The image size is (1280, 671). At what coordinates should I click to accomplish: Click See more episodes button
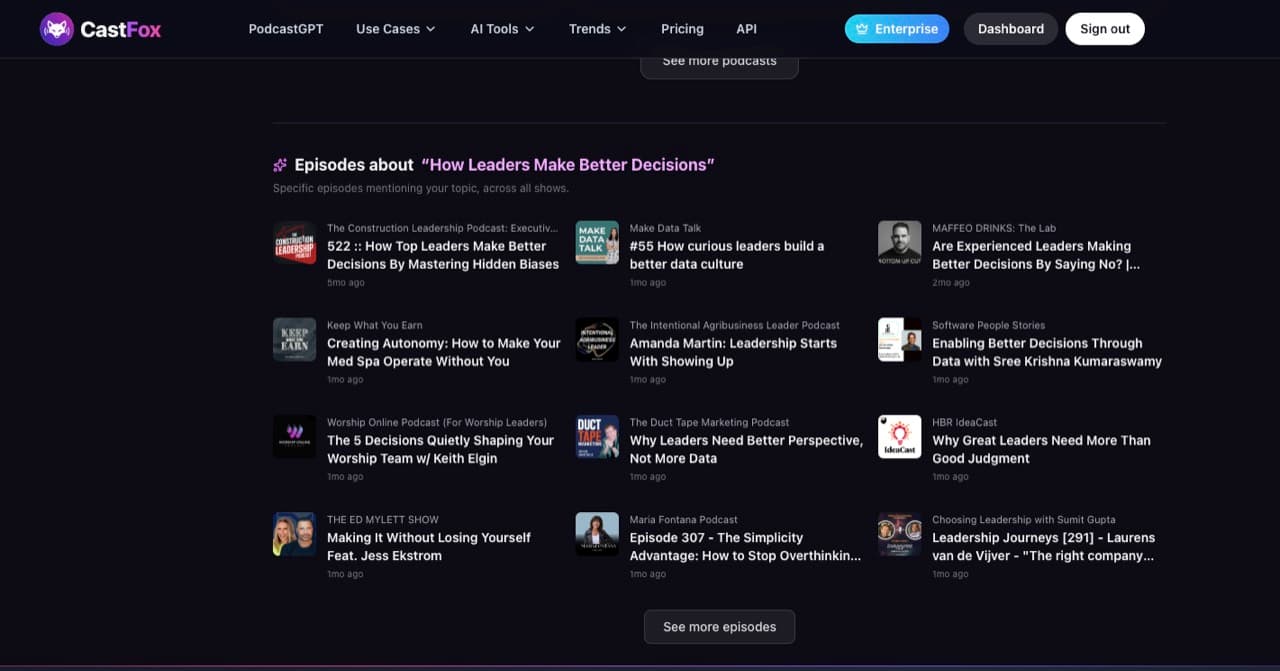coord(719,627)
